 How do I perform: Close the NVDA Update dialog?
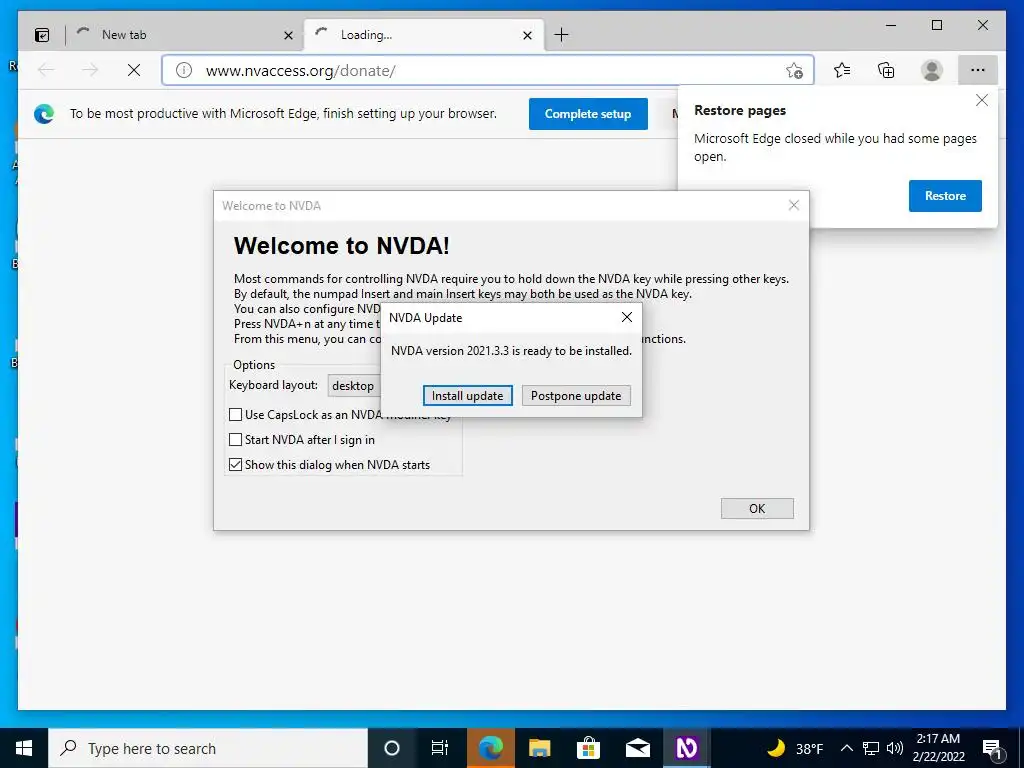627,317
